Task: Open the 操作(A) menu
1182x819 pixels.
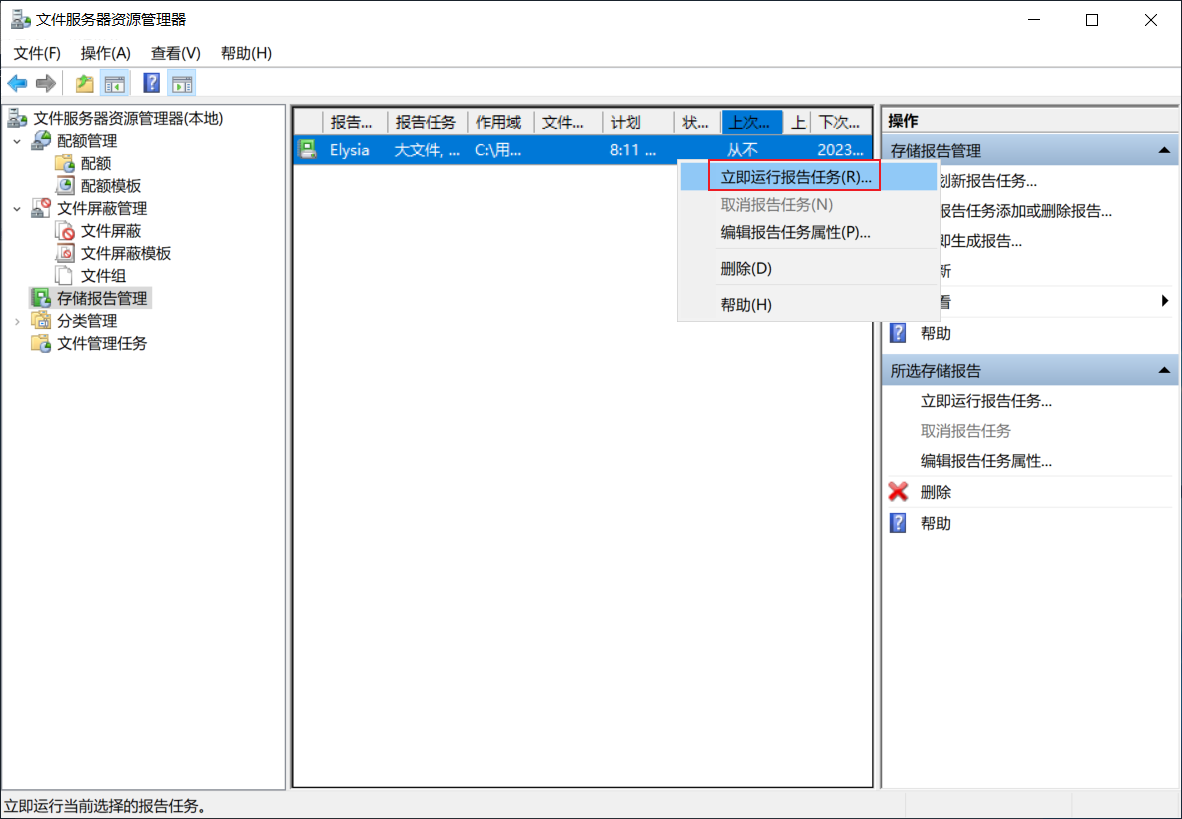Action: pyautogui.click(x=106, y=53)
